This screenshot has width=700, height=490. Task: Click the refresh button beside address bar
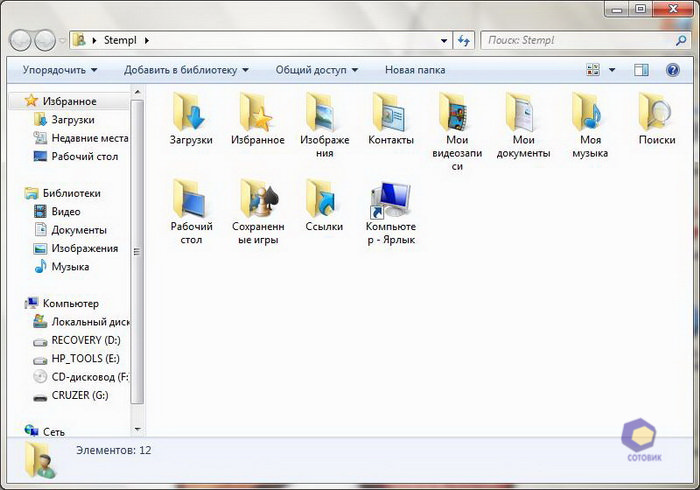click(463, 40)
